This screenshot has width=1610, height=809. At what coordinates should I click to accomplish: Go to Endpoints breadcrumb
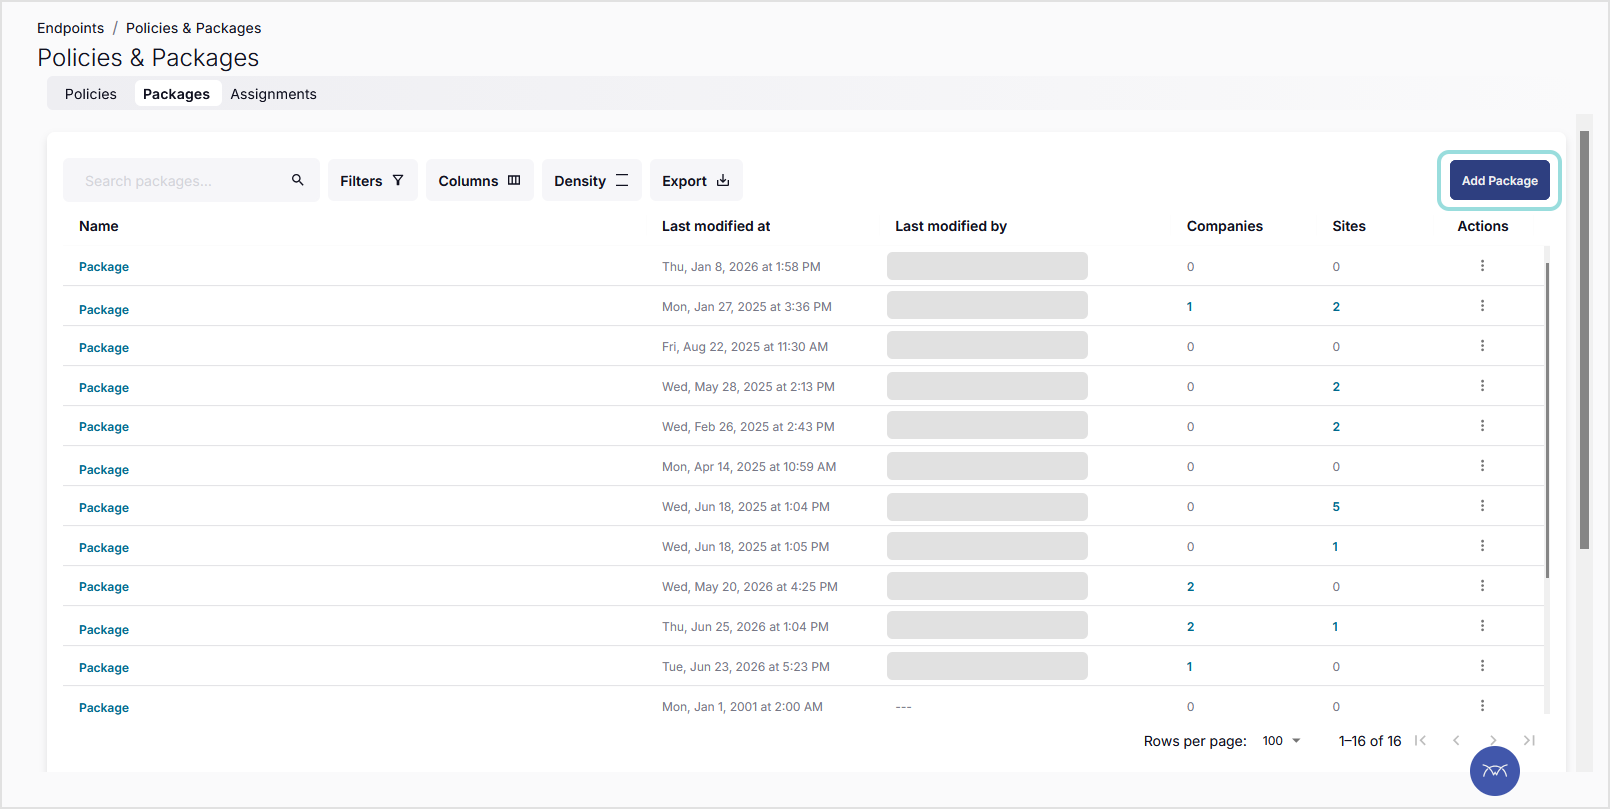(x=71, y=28)
